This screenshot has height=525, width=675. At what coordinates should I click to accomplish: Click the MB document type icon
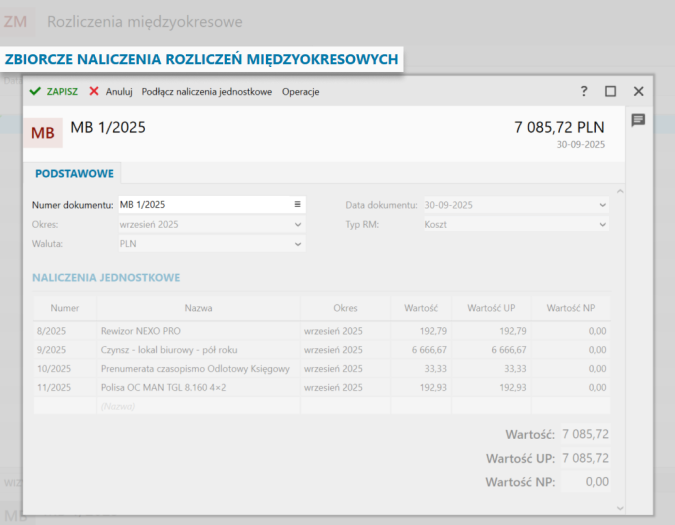43,132
